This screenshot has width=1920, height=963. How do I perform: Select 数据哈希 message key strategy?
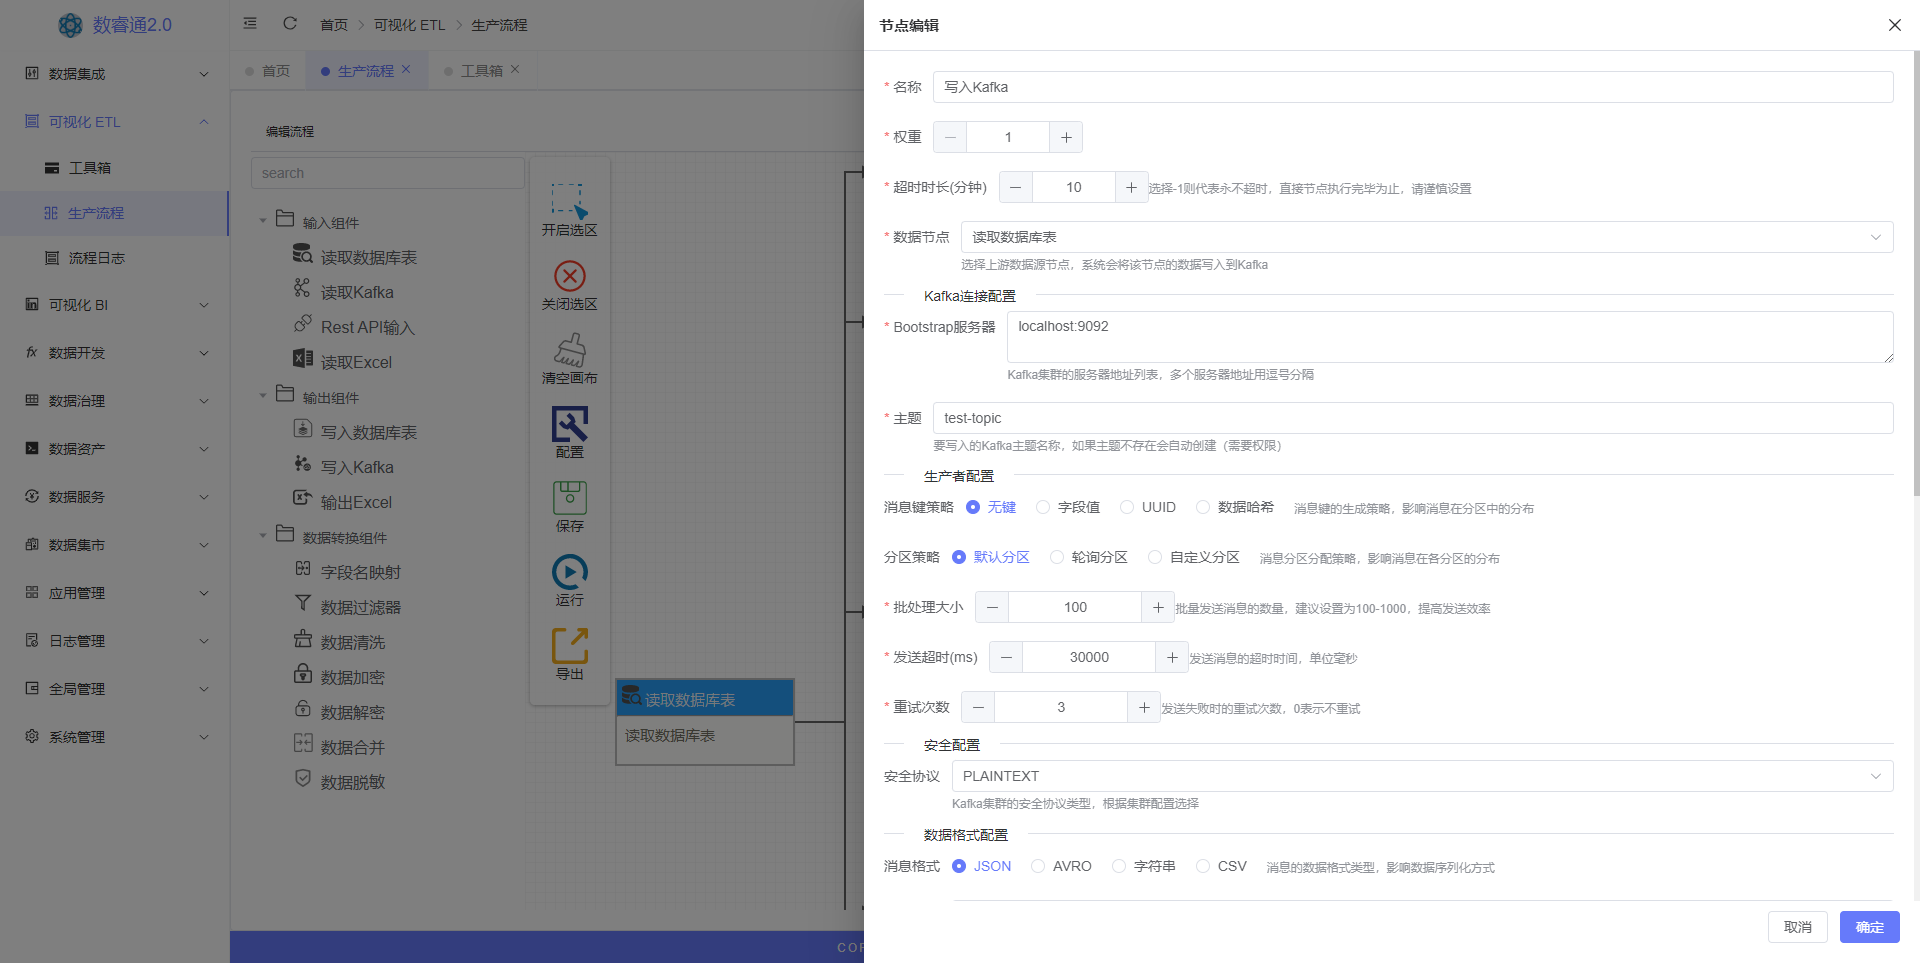click(1235, 507)
